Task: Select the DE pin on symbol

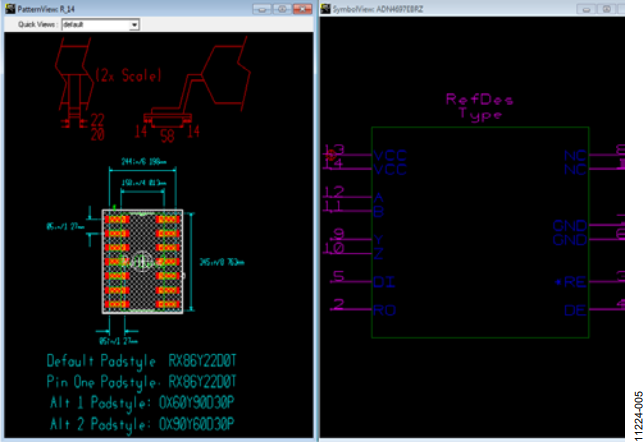Action: (575, 310)
